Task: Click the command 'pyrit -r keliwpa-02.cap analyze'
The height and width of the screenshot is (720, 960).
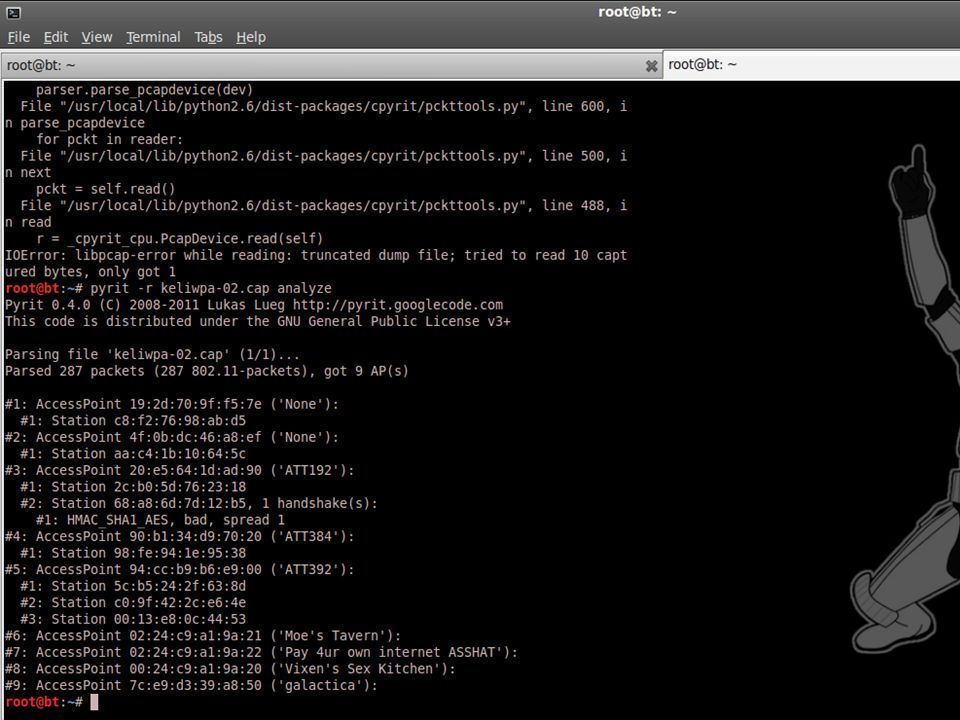Action: click(211, 288)
